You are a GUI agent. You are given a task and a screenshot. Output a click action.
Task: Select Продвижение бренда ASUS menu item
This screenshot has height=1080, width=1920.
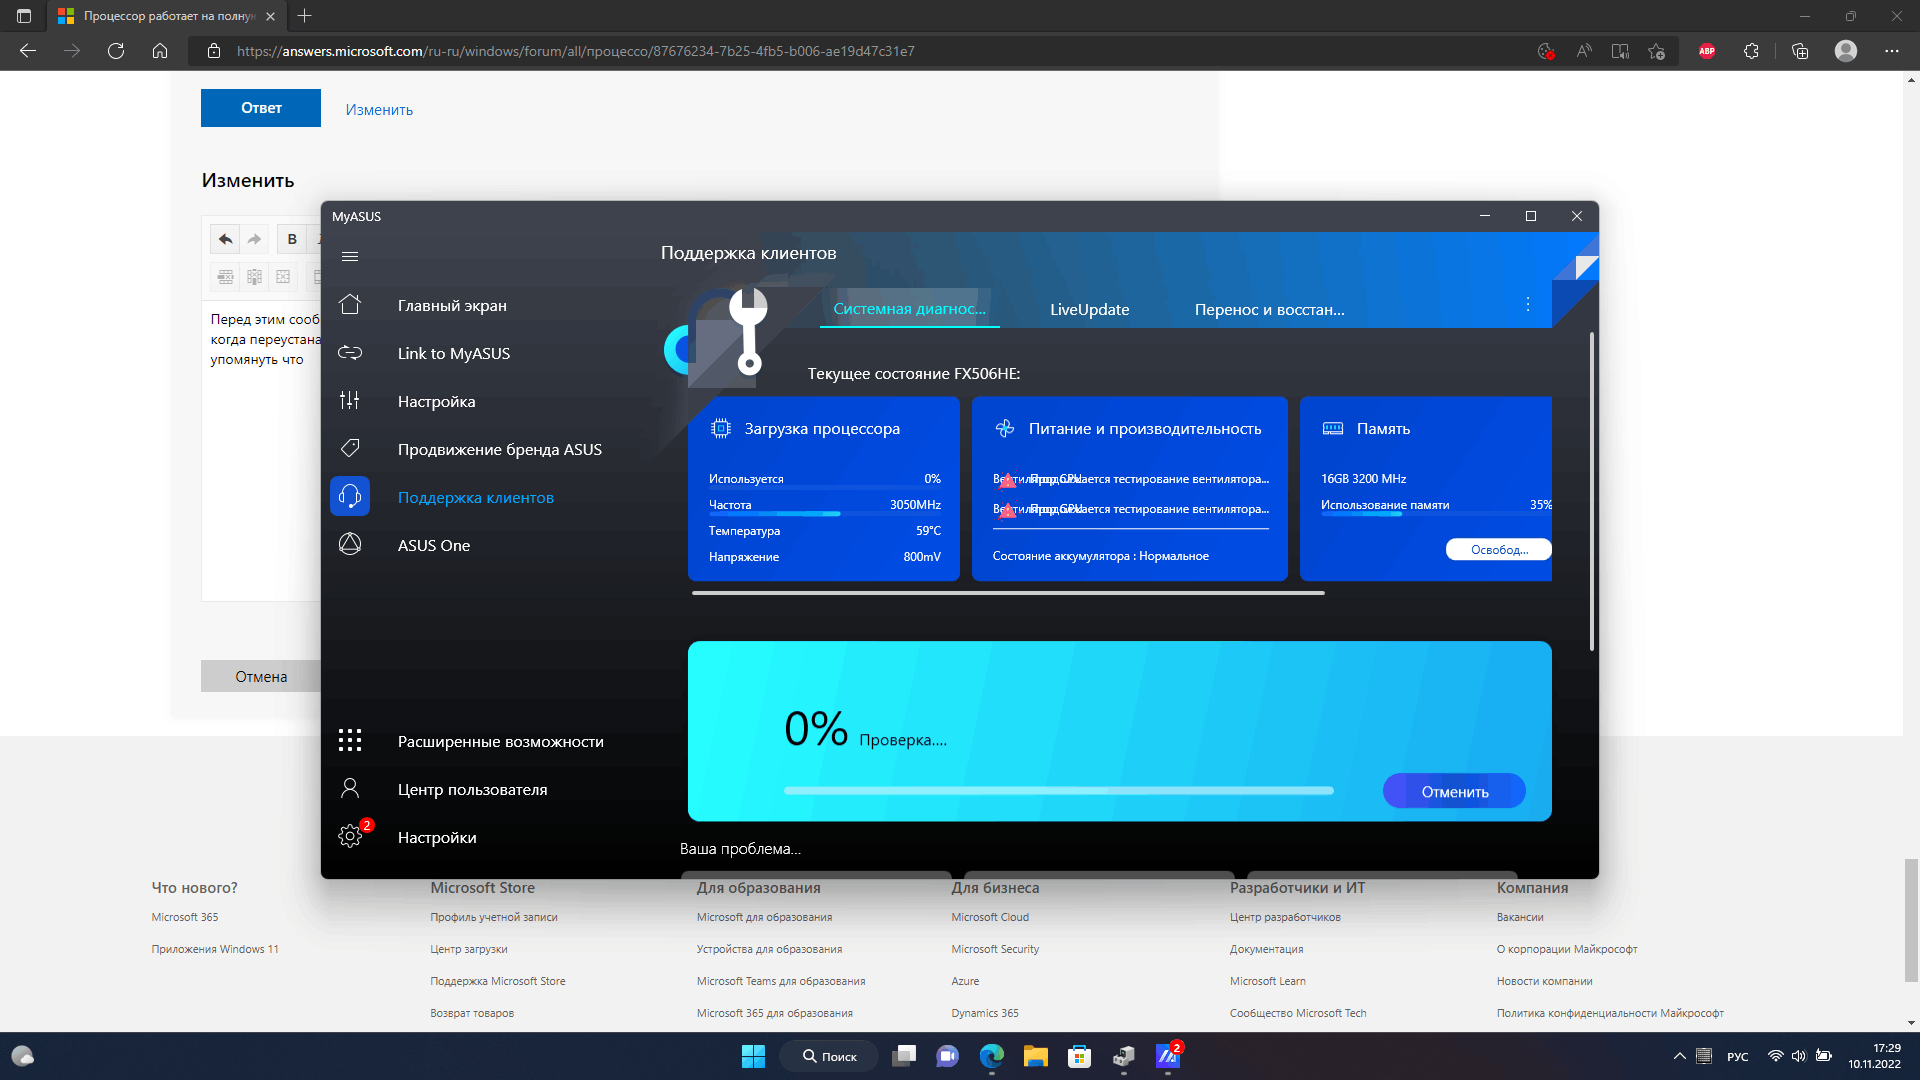tap(500, 449)
